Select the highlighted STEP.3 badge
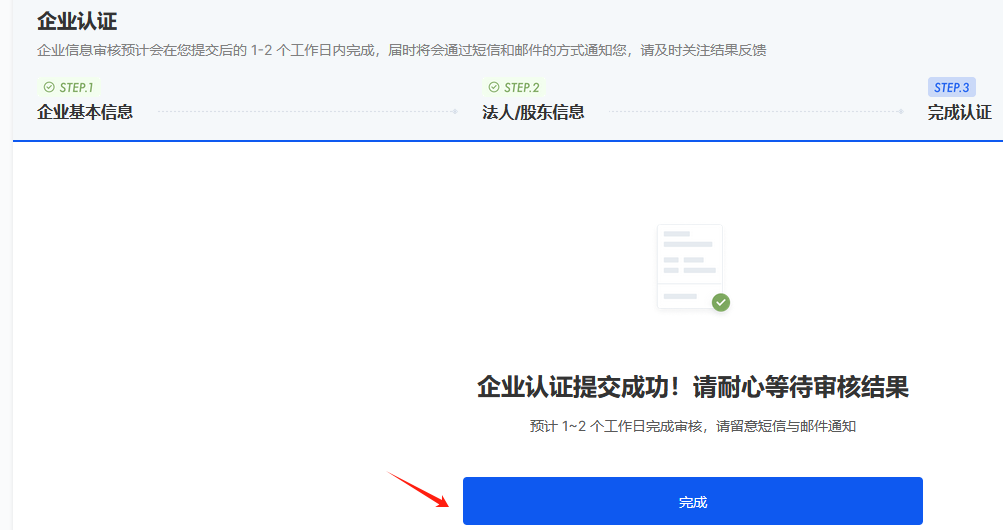 951,87
